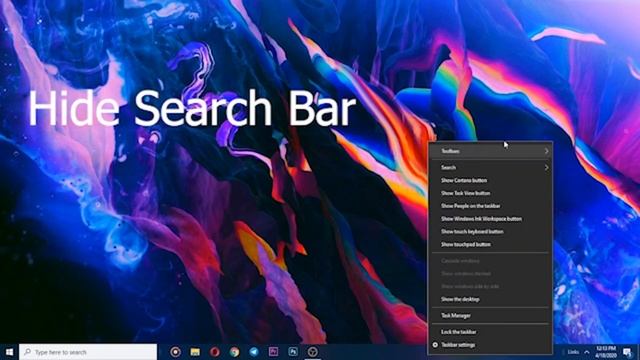Open Adobe Premiere Pro from the taskbar
This screenshot has width=640, height=360.
coord(273,351)
